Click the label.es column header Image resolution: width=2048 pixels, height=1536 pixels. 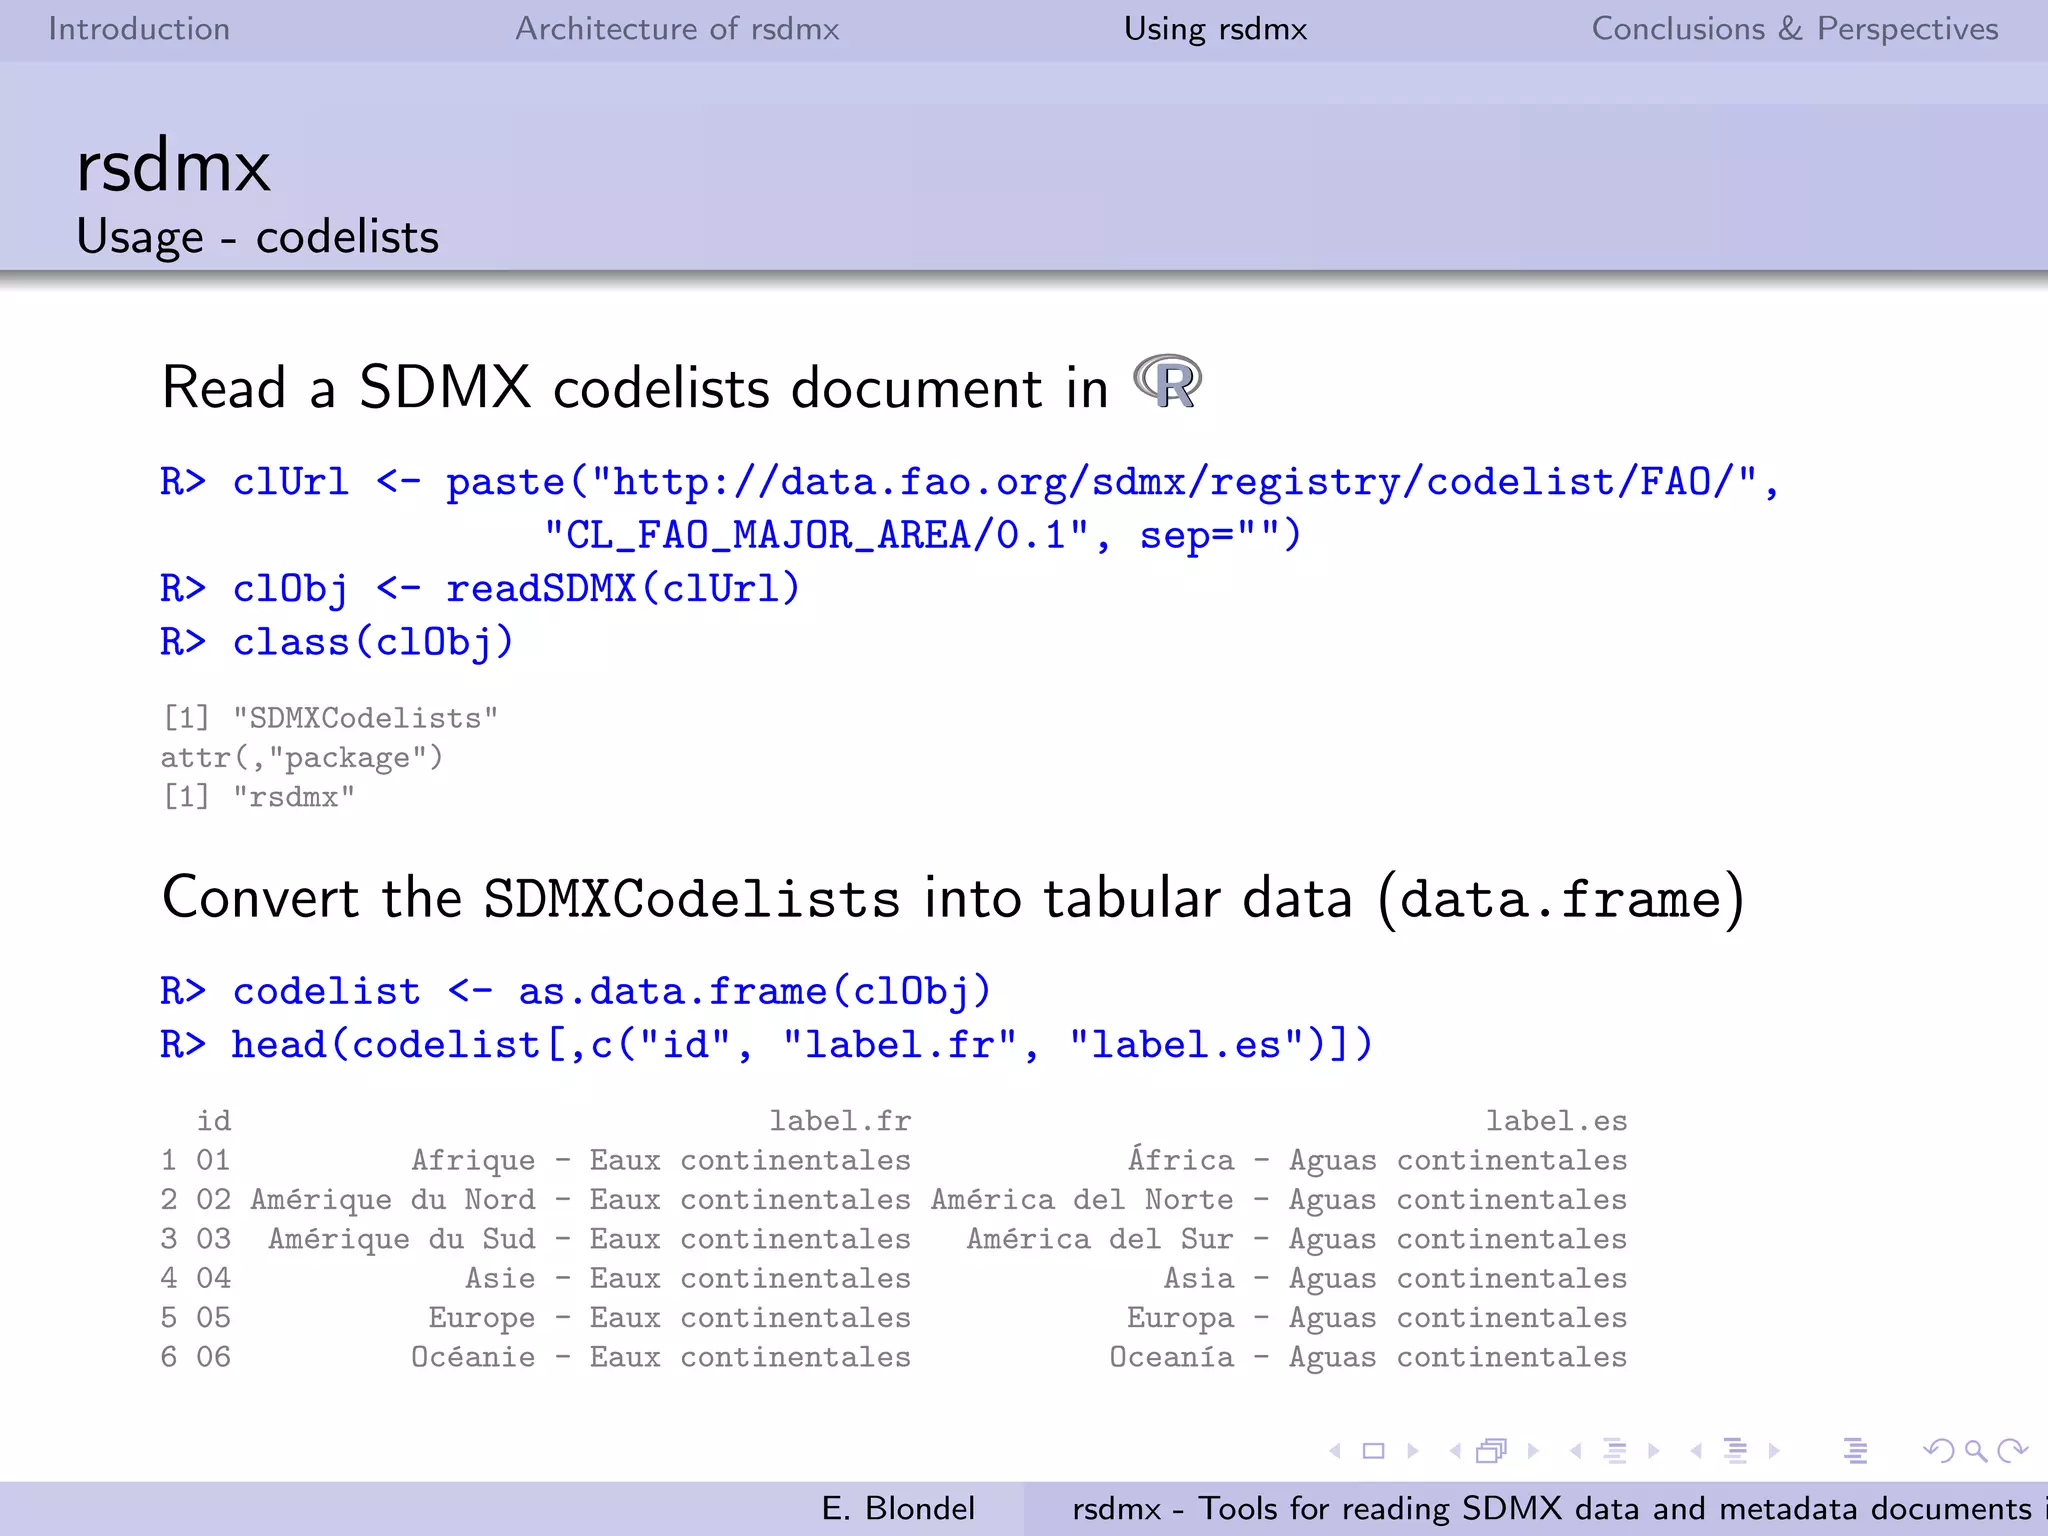(1556, 1121)
